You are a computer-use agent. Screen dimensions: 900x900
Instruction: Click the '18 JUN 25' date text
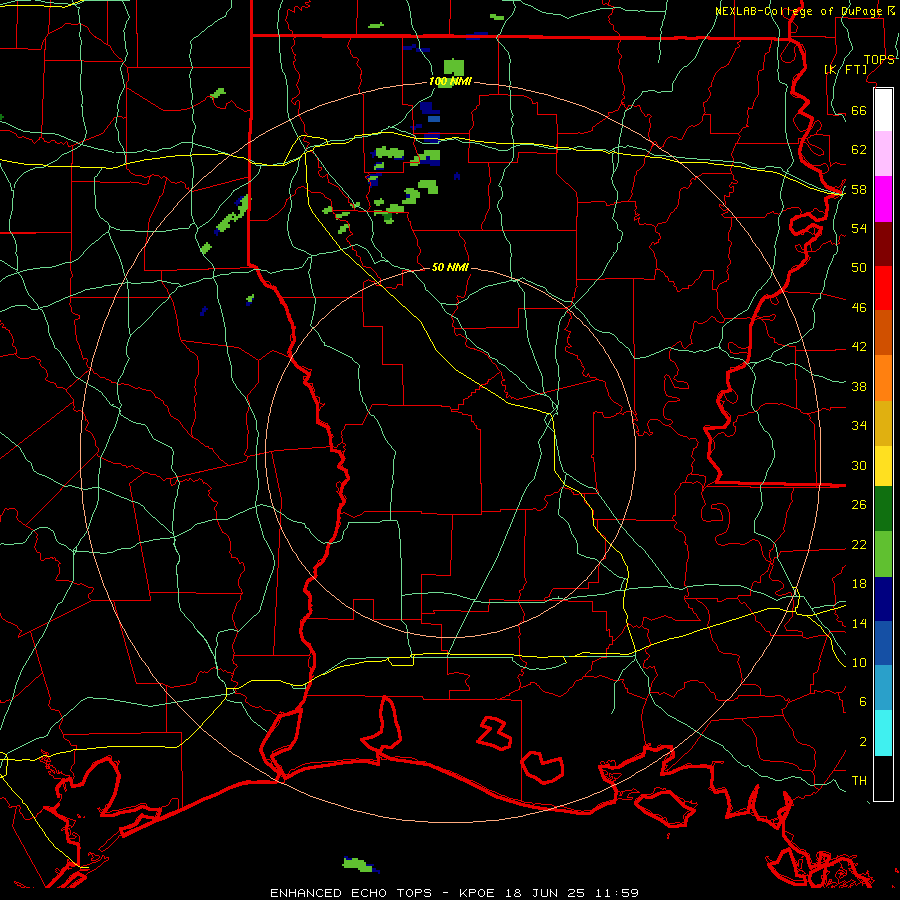click(545, 893)
